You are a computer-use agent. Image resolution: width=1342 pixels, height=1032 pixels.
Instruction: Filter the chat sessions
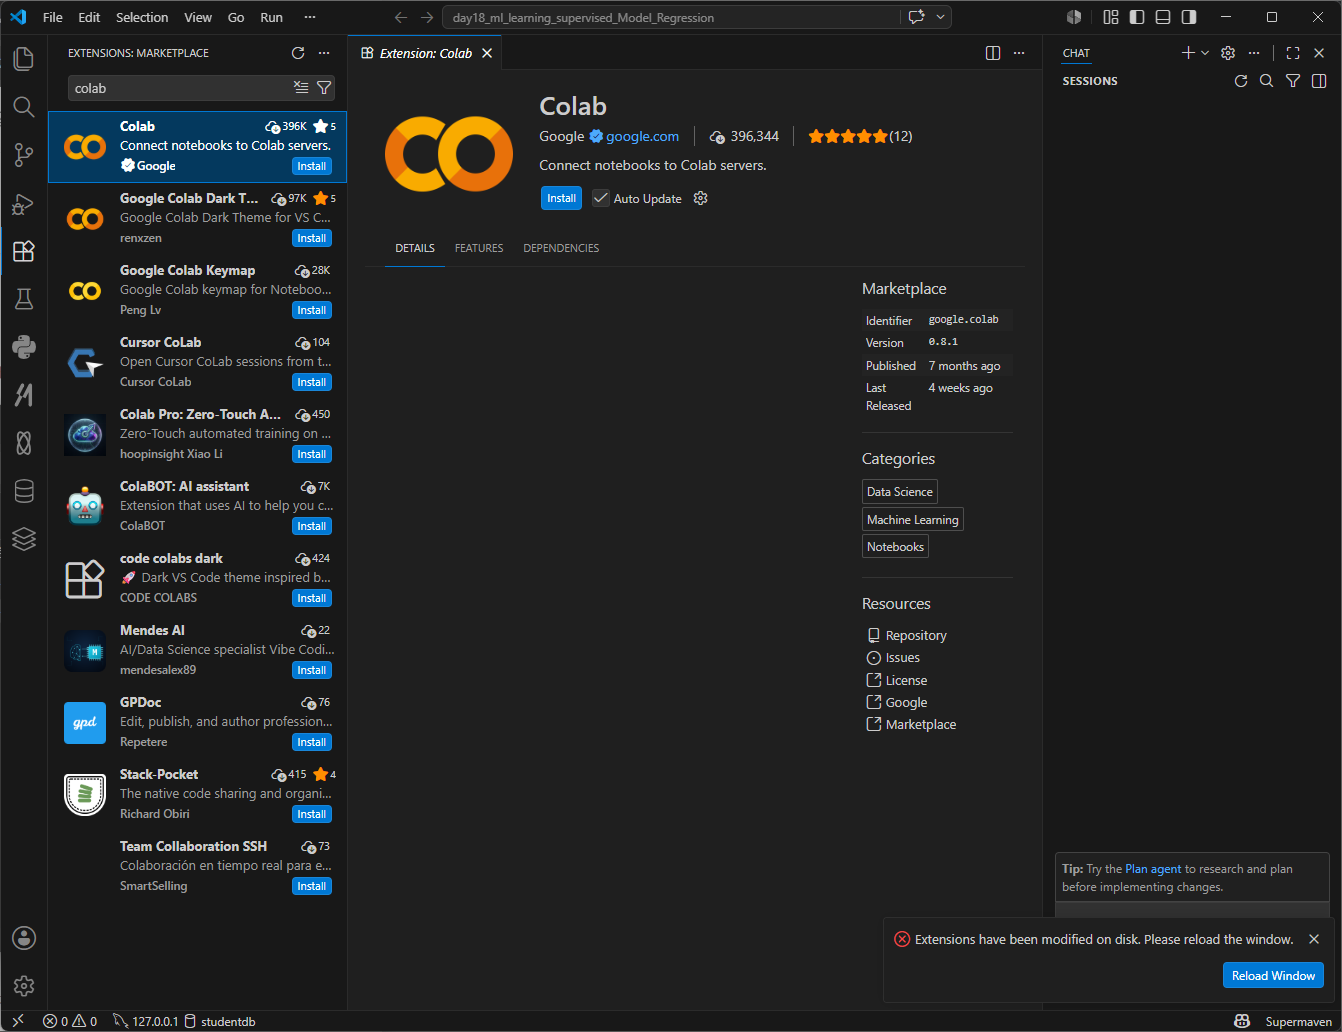tap(1293, 81)
